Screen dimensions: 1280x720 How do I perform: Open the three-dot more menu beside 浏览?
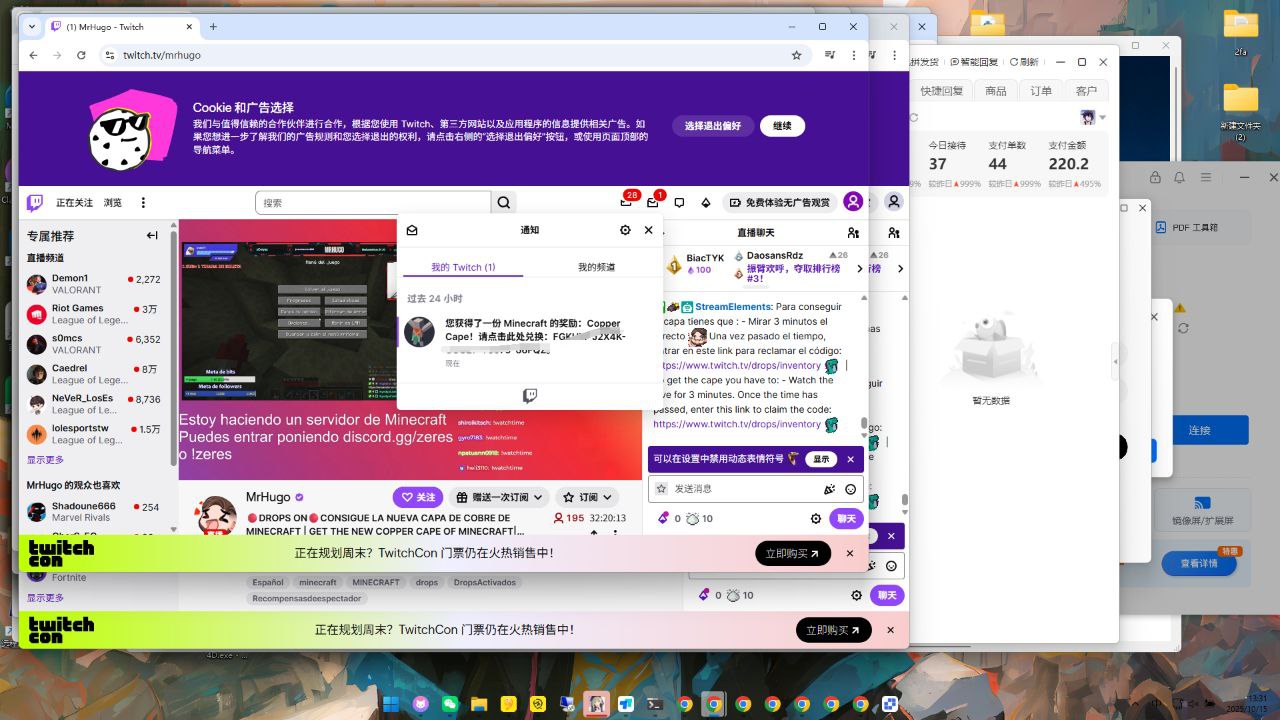click(143, 202)
